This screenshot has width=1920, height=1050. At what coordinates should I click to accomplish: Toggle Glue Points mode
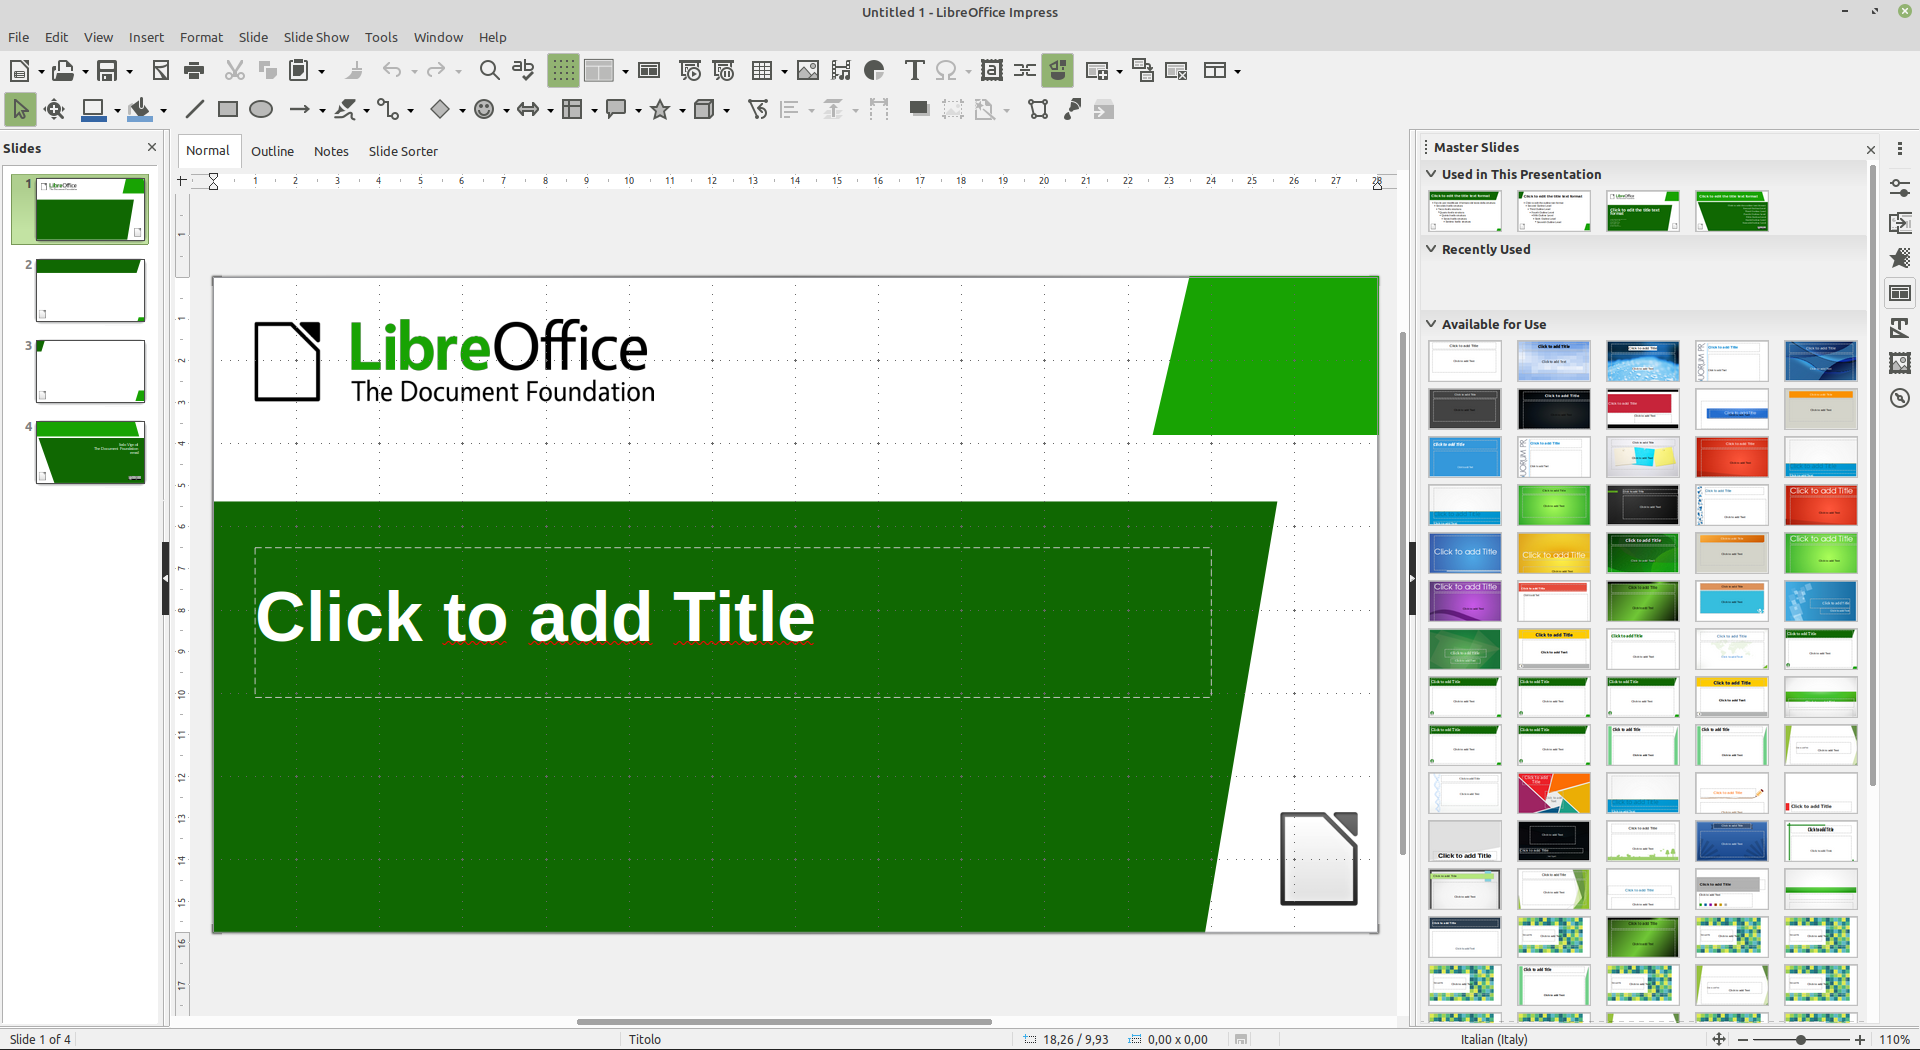click(x=1073, y=110)
